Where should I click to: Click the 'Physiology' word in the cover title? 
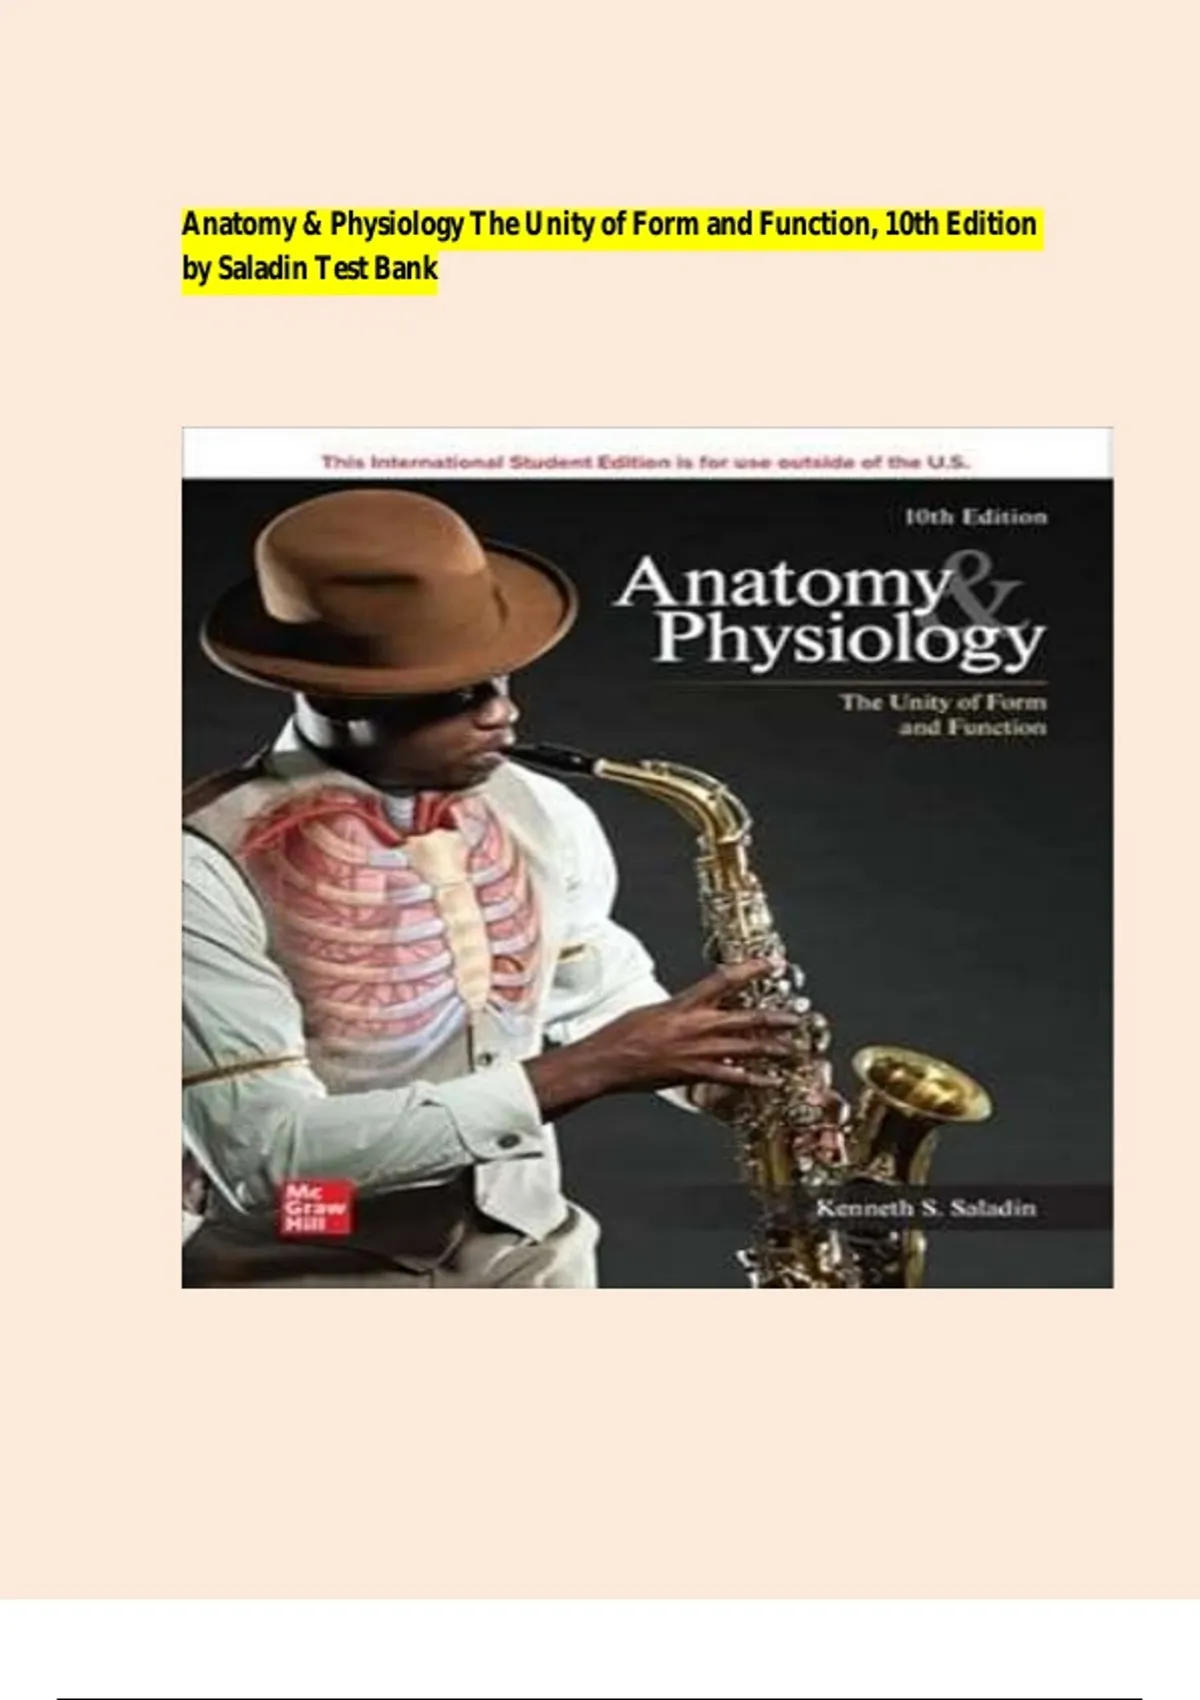coord(849,640)
